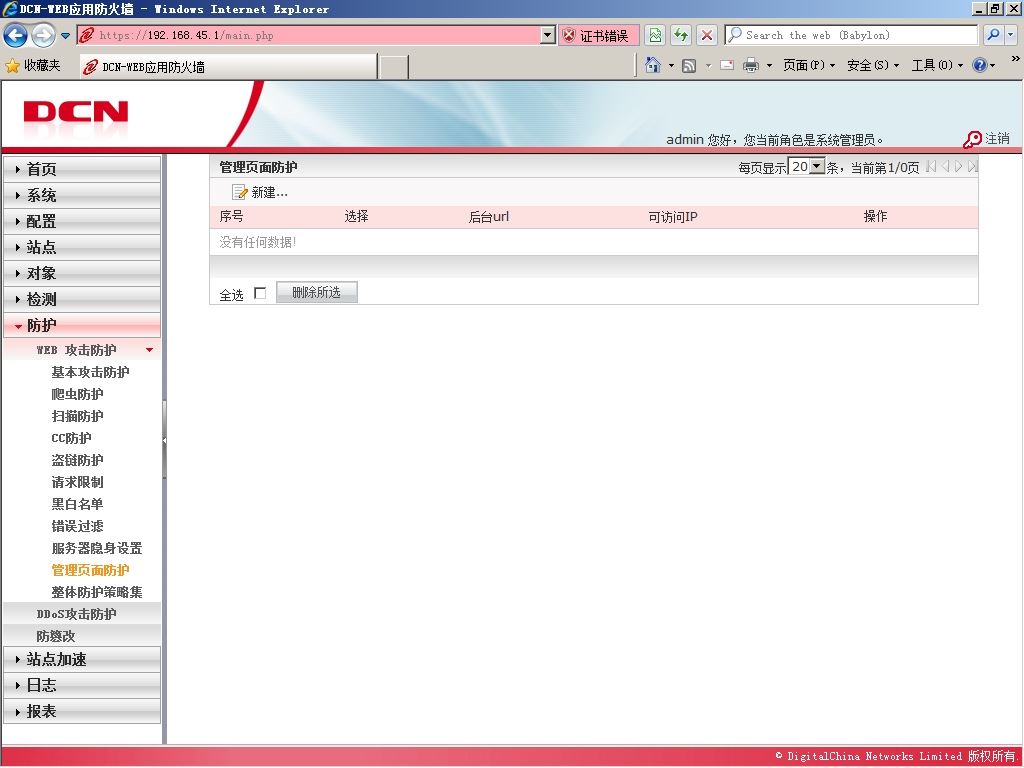Click the 新建... create button
The height and width of the screenshot is (768, 1024).
click(260, 193)
